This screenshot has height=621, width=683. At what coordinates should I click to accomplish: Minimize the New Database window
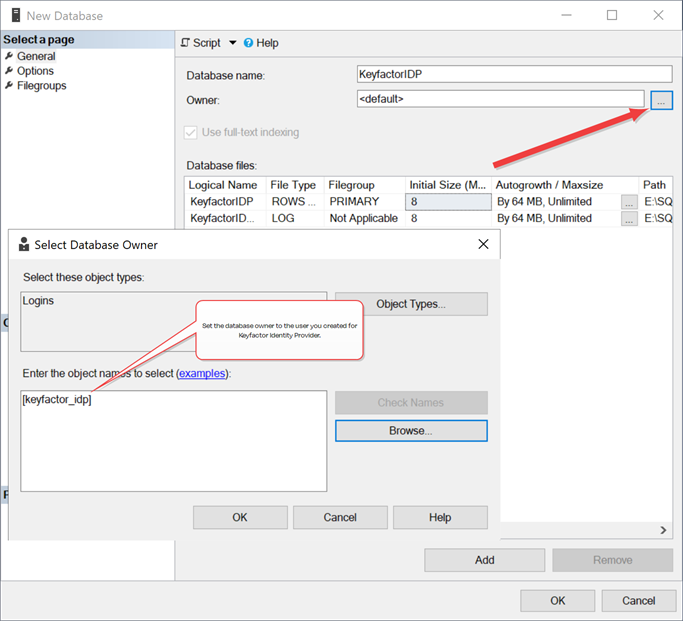tap(566, 15)
